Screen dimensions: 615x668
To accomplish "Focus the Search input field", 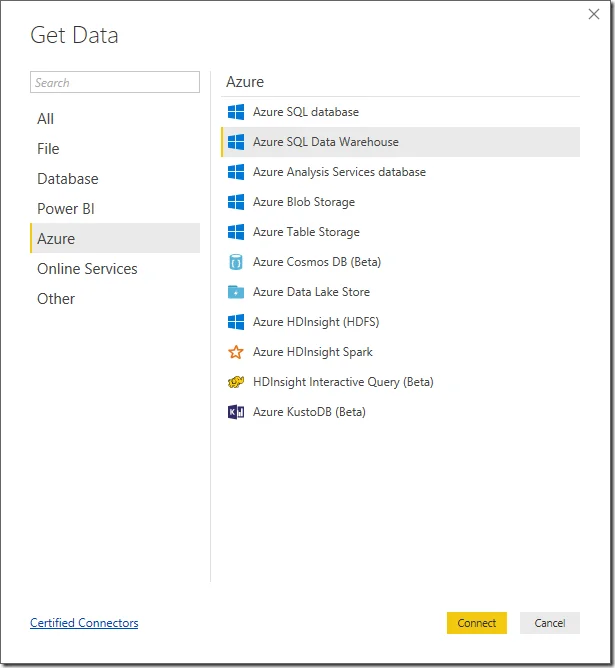I will pos(115,83).
